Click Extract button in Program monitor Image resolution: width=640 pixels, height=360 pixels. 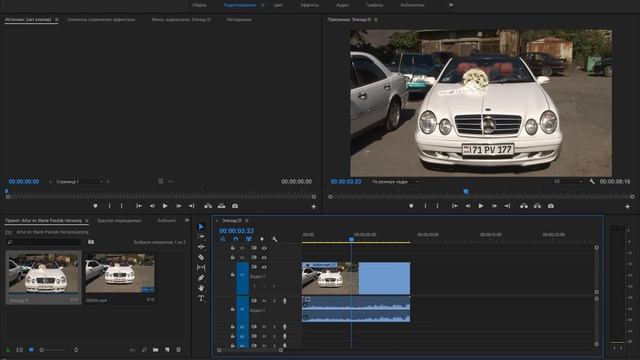[x=537, y=206]
